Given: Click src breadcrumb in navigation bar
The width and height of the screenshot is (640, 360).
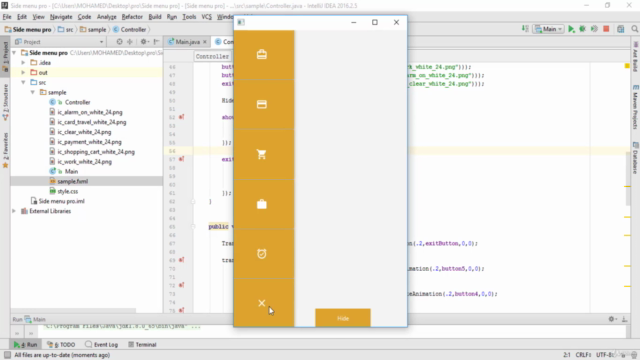Looking at the screenshot, I should point(66,29).
